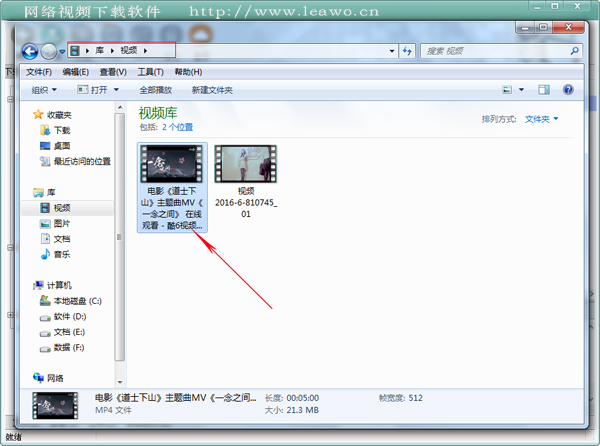Open the 工具(T) menu
The height and width of the screenshot is (446, 600).
coord(150,72)
